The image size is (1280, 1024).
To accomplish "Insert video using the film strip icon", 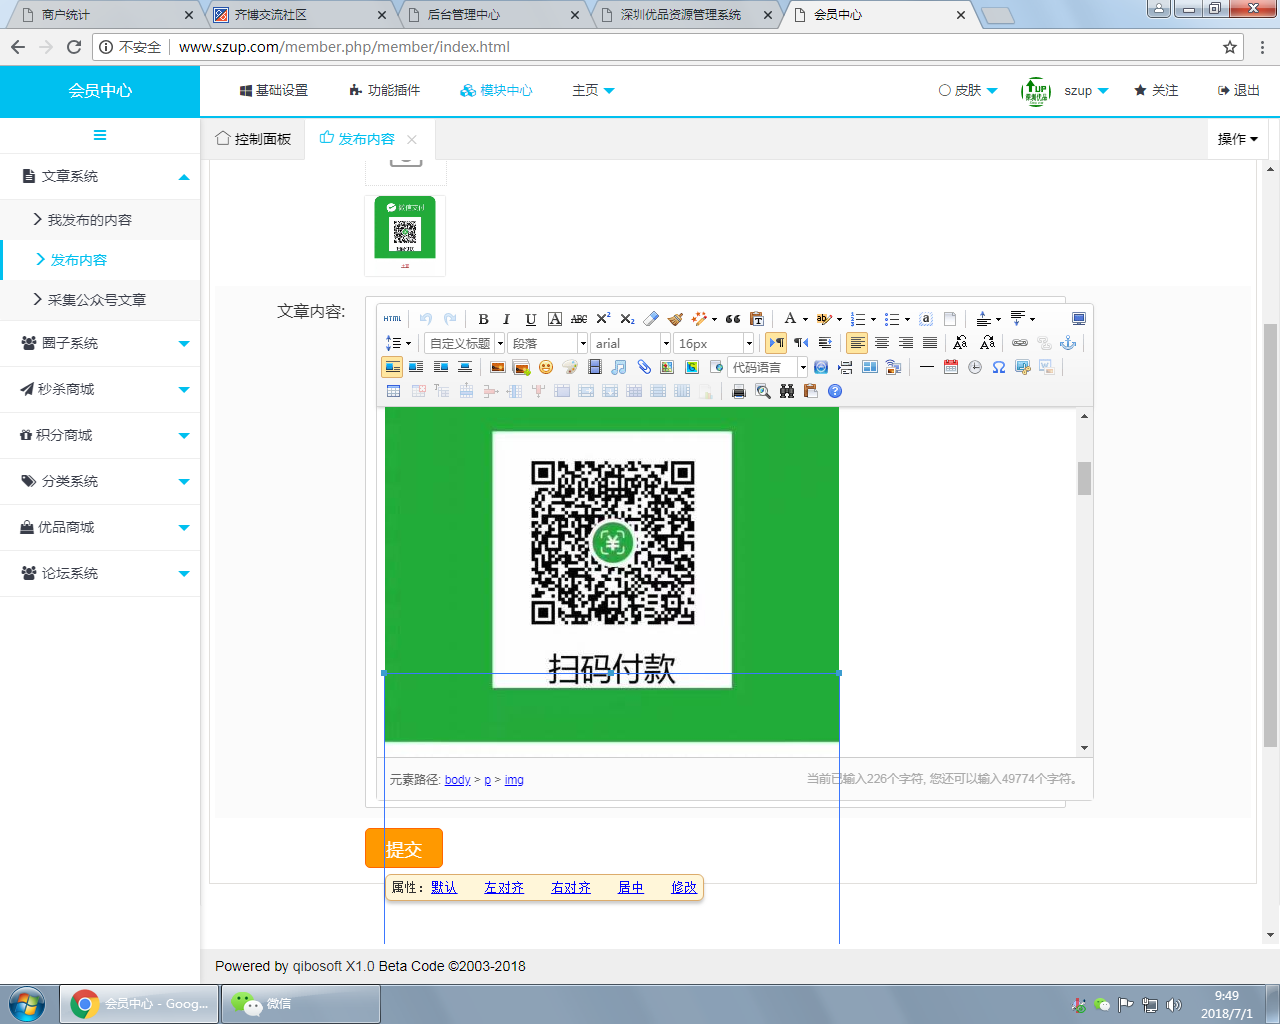I will click(x=595, y=367).
